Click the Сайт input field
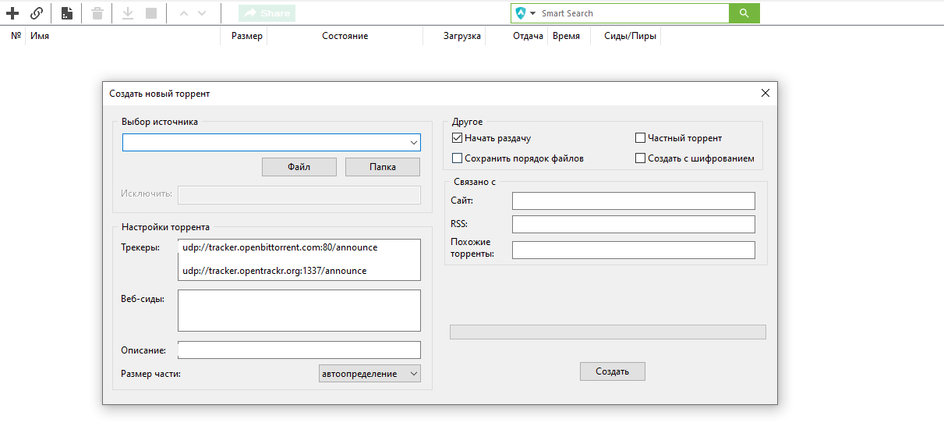The width and height of the screenshot is (944, 444). (x=633, y=201)
